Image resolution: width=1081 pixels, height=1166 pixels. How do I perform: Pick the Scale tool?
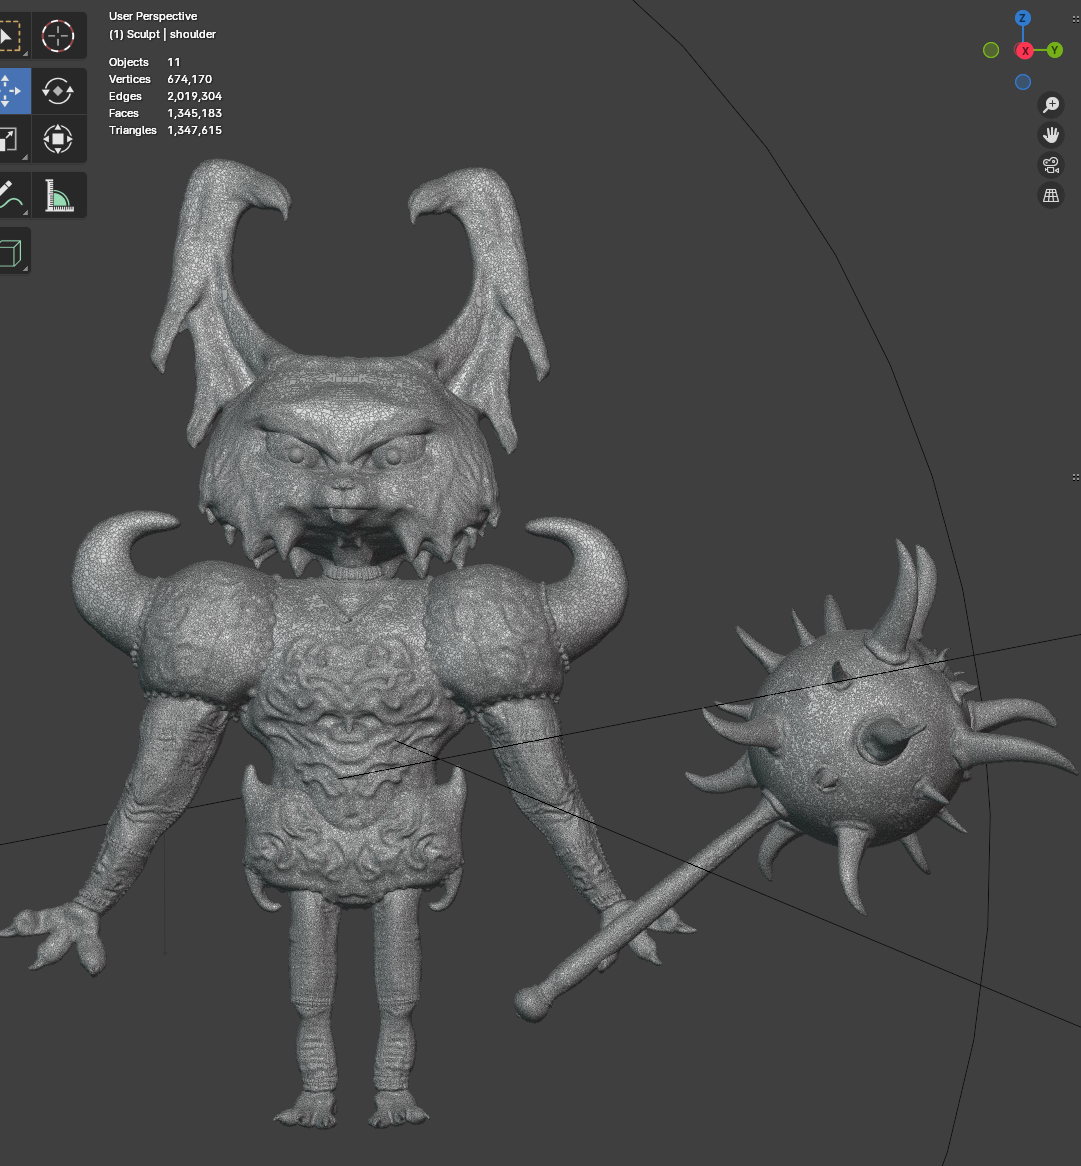tap(8, 139)
